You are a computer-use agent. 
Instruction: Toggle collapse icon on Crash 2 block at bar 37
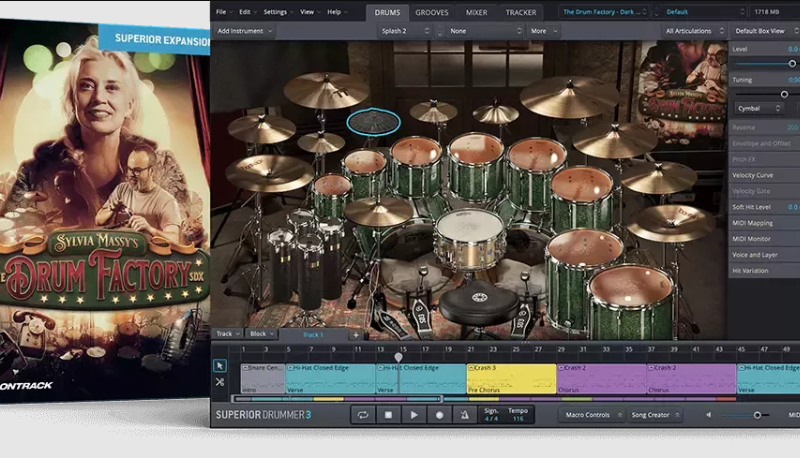pyautogui.click(x=651, y=367)
